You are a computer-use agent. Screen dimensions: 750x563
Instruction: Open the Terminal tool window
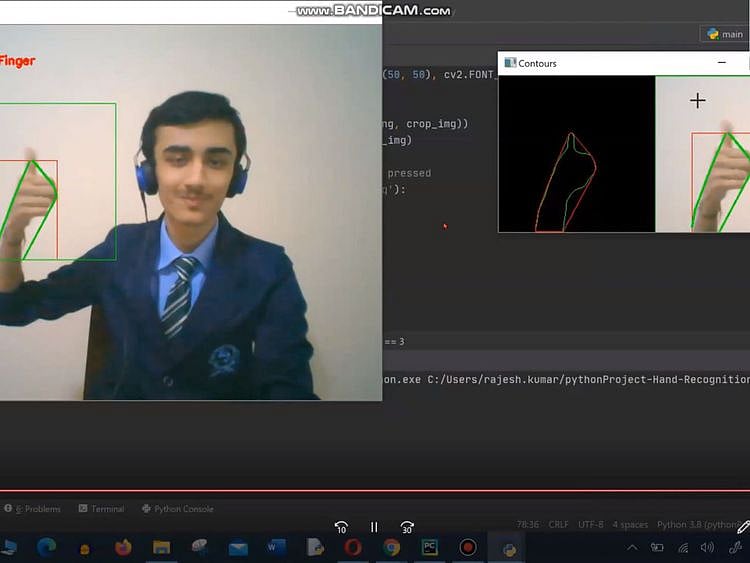(101, 509)
